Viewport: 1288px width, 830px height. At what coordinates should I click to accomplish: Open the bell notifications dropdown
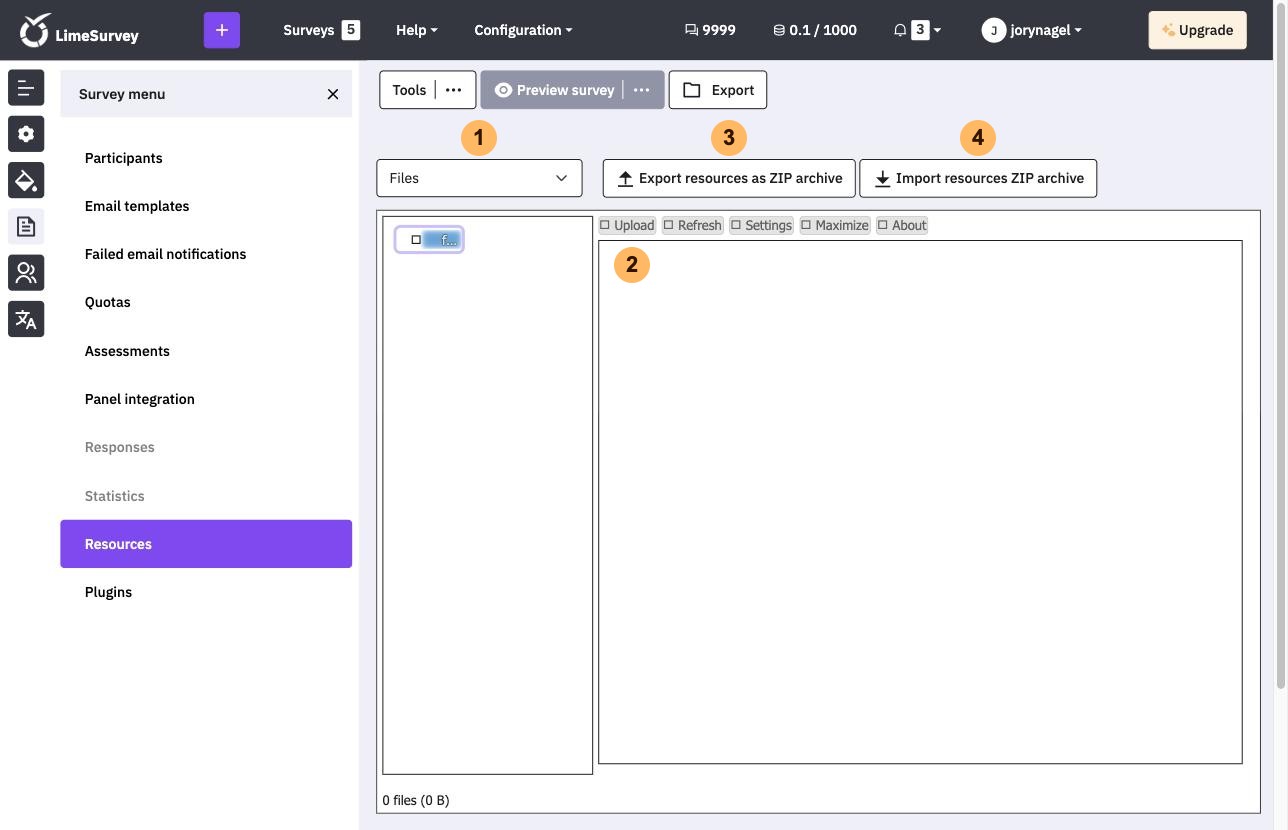(917, 30)
